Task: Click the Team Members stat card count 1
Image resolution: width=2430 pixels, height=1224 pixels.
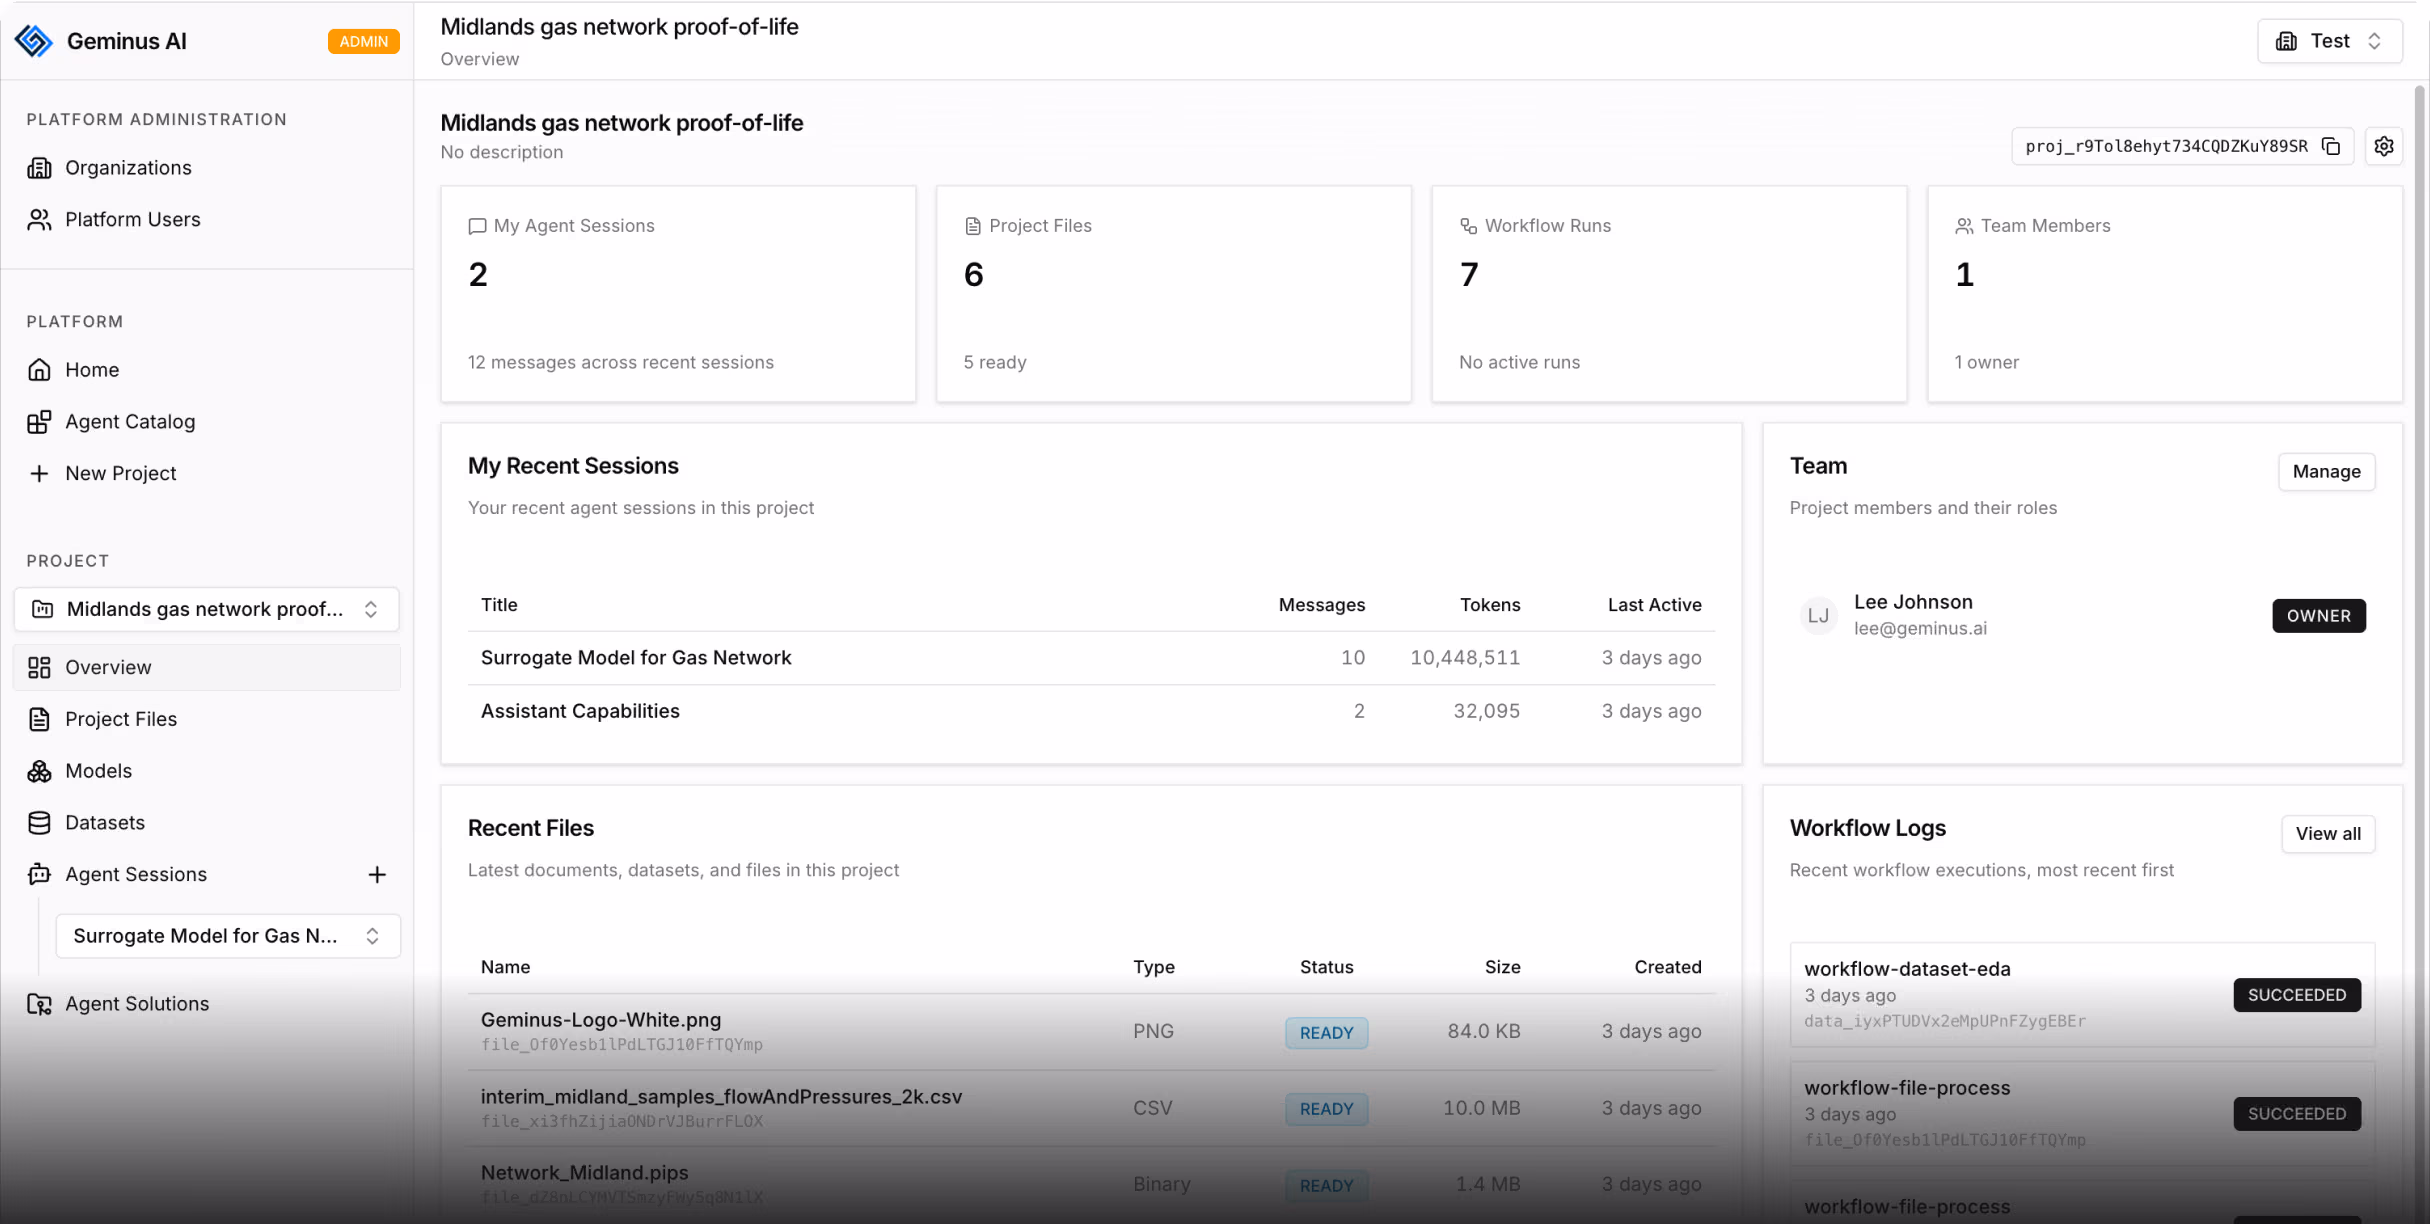Action: [1964, 275]
